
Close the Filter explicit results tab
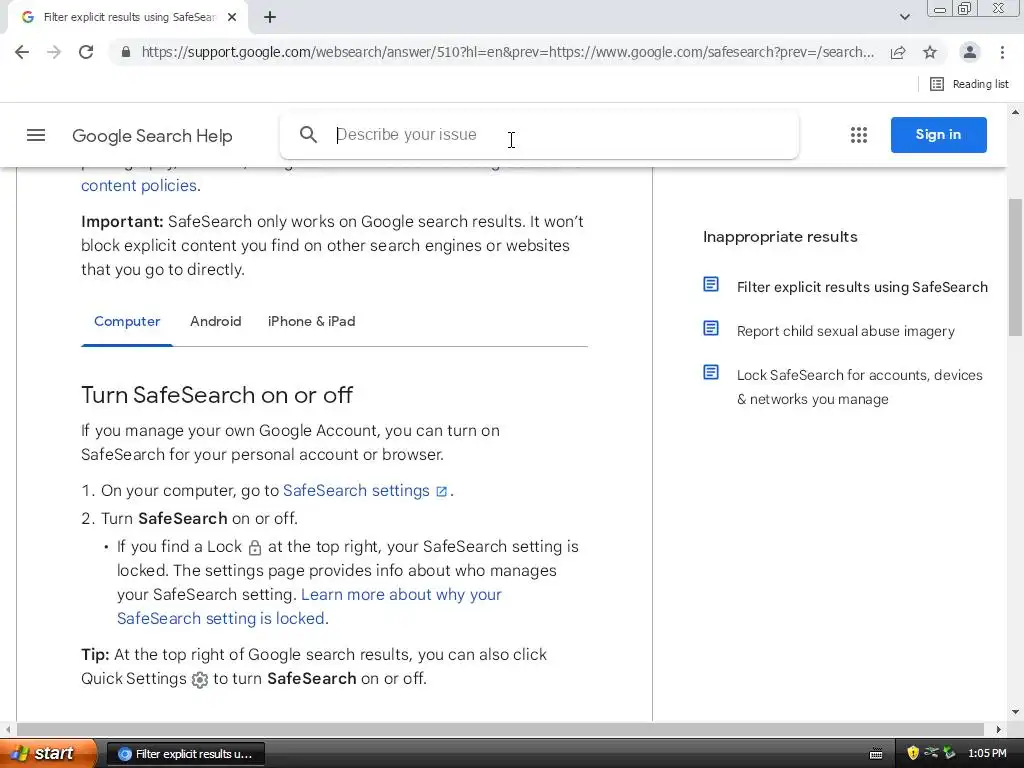[232, 18]
